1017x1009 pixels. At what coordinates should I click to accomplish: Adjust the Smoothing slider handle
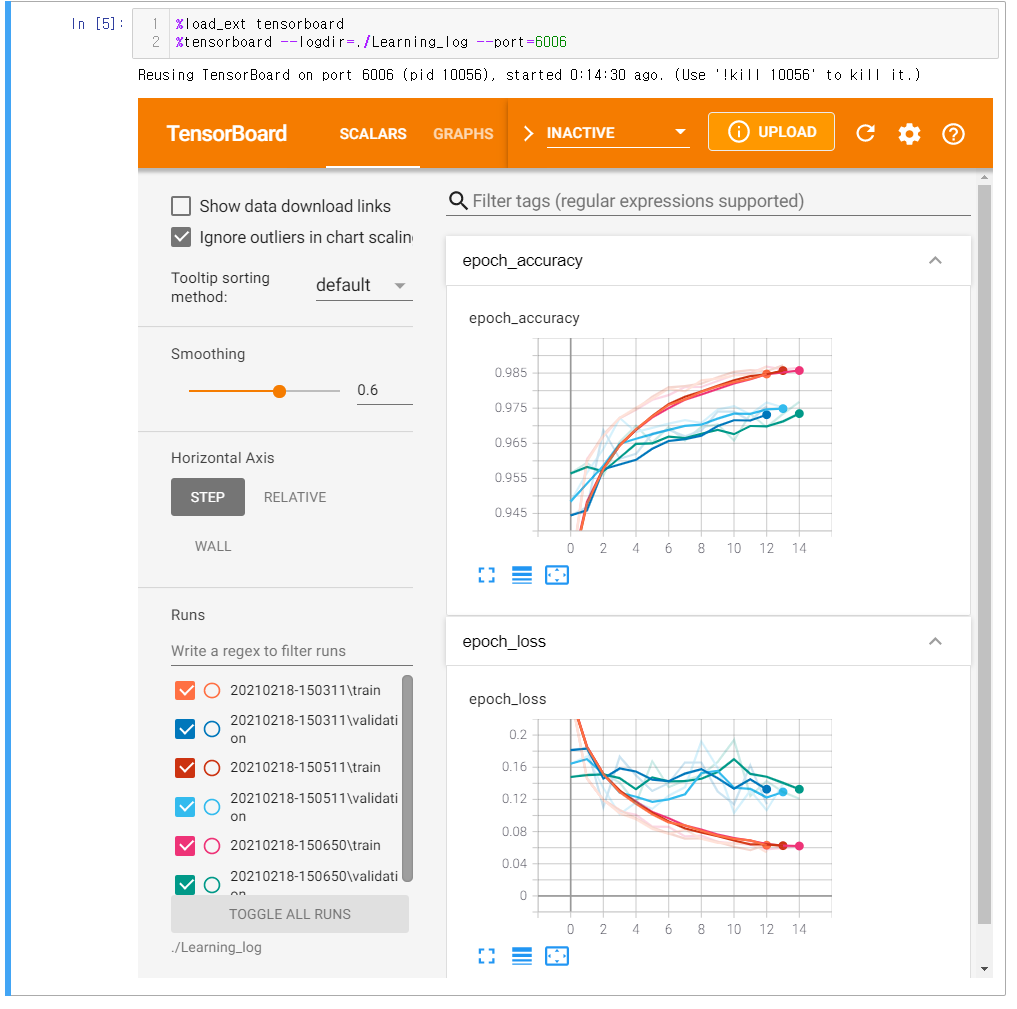point(280,391)
